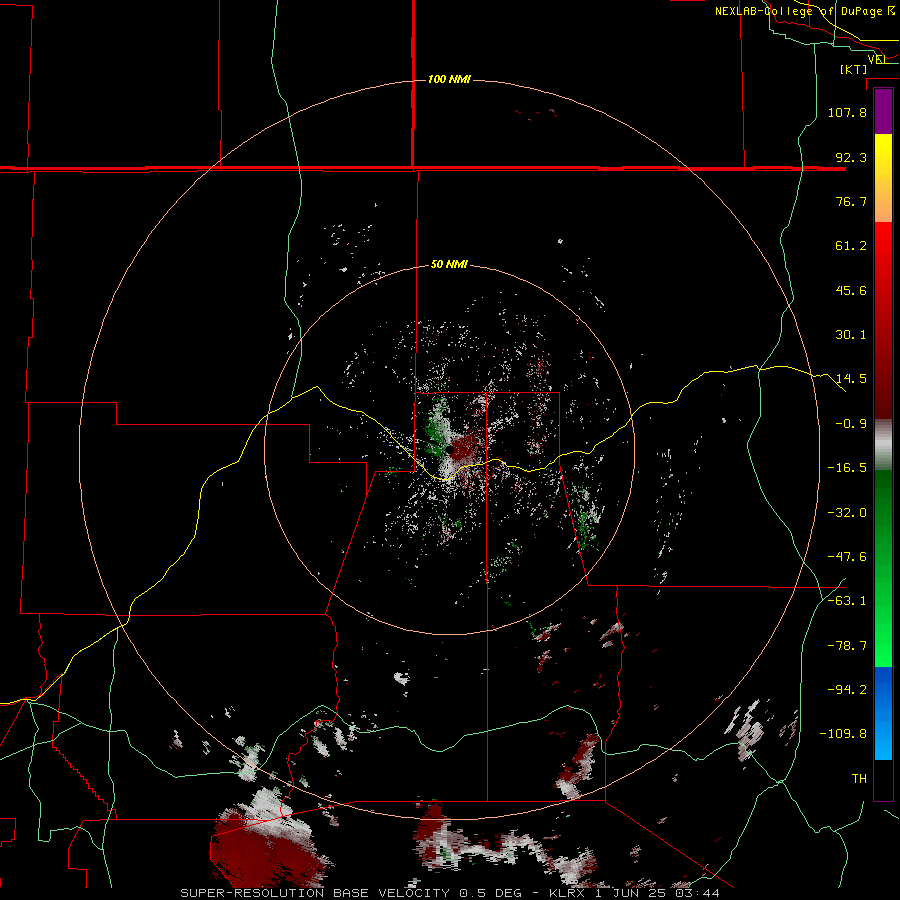Select the -32.0 velocity legend value
The image size is (900, 900).
click(x=847, y=513)
